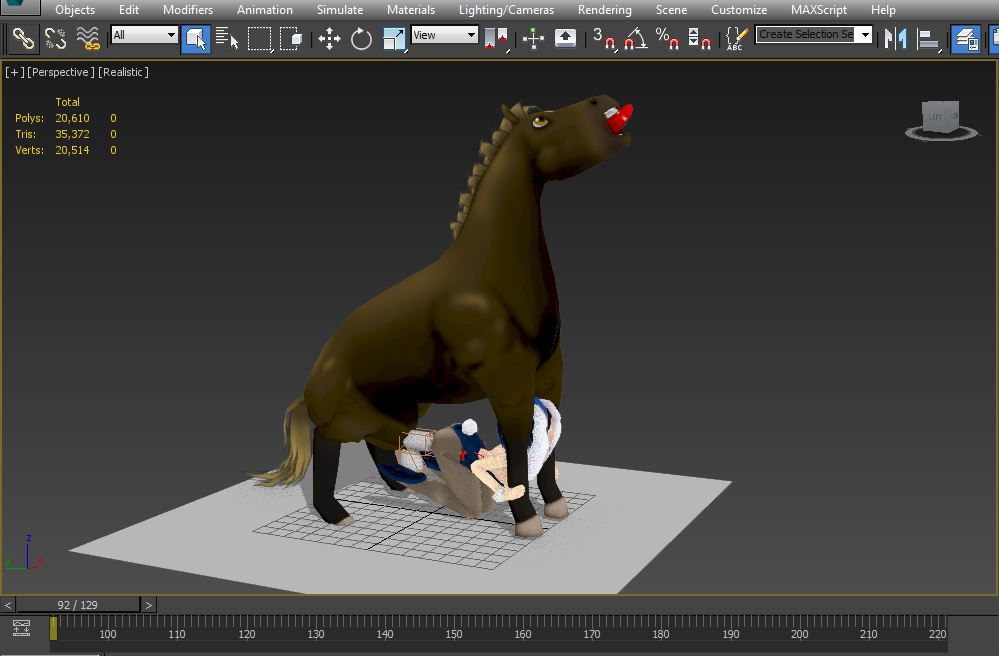Image resolution: width=999 pixels, height=656 pixels.
Task: Pick the Select and Uniform Scale tool
Action: [x=394, y=39]
